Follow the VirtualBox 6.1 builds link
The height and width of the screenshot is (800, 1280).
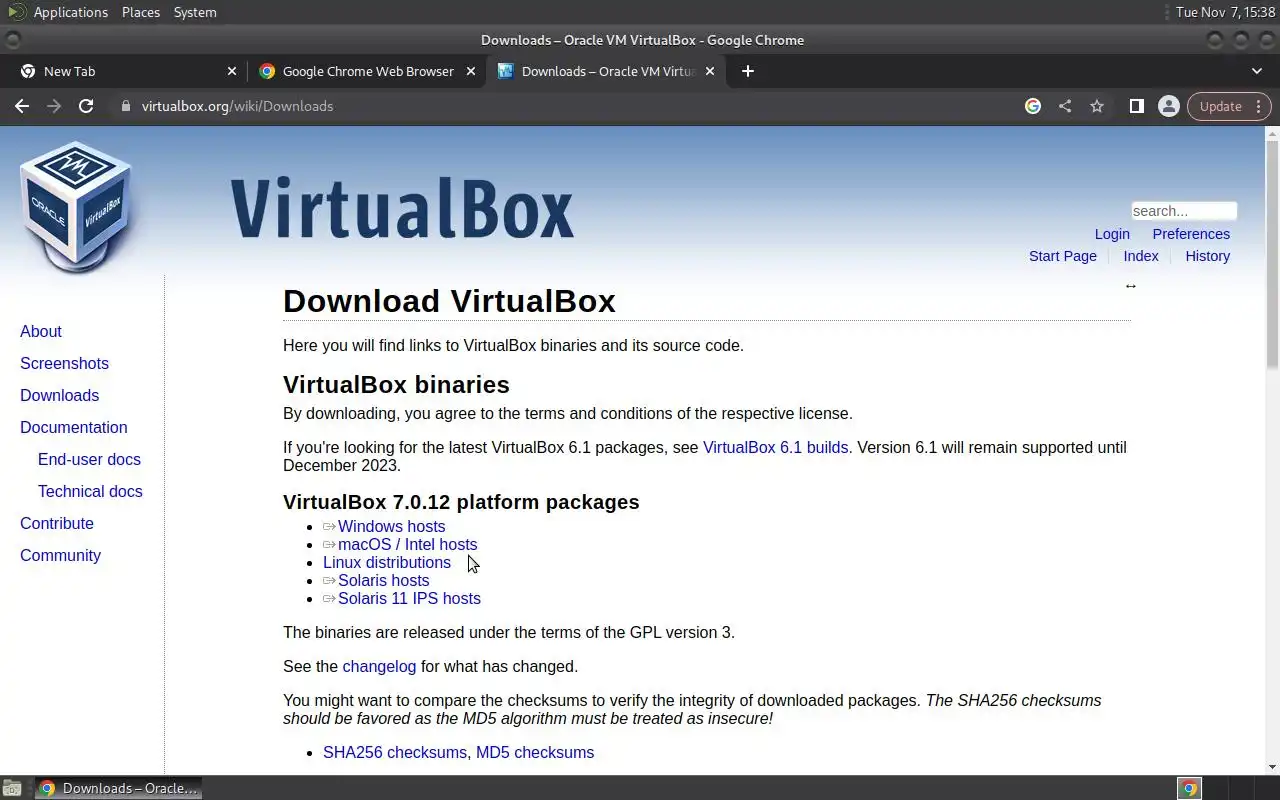775,447
